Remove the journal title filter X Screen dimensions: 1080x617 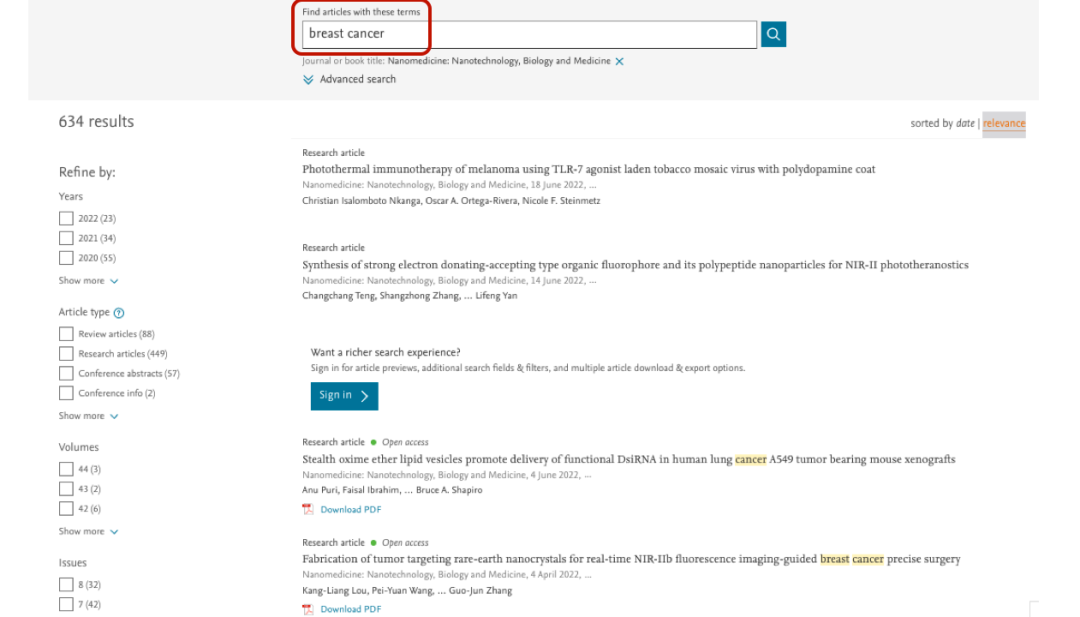[x=619, y=61]
